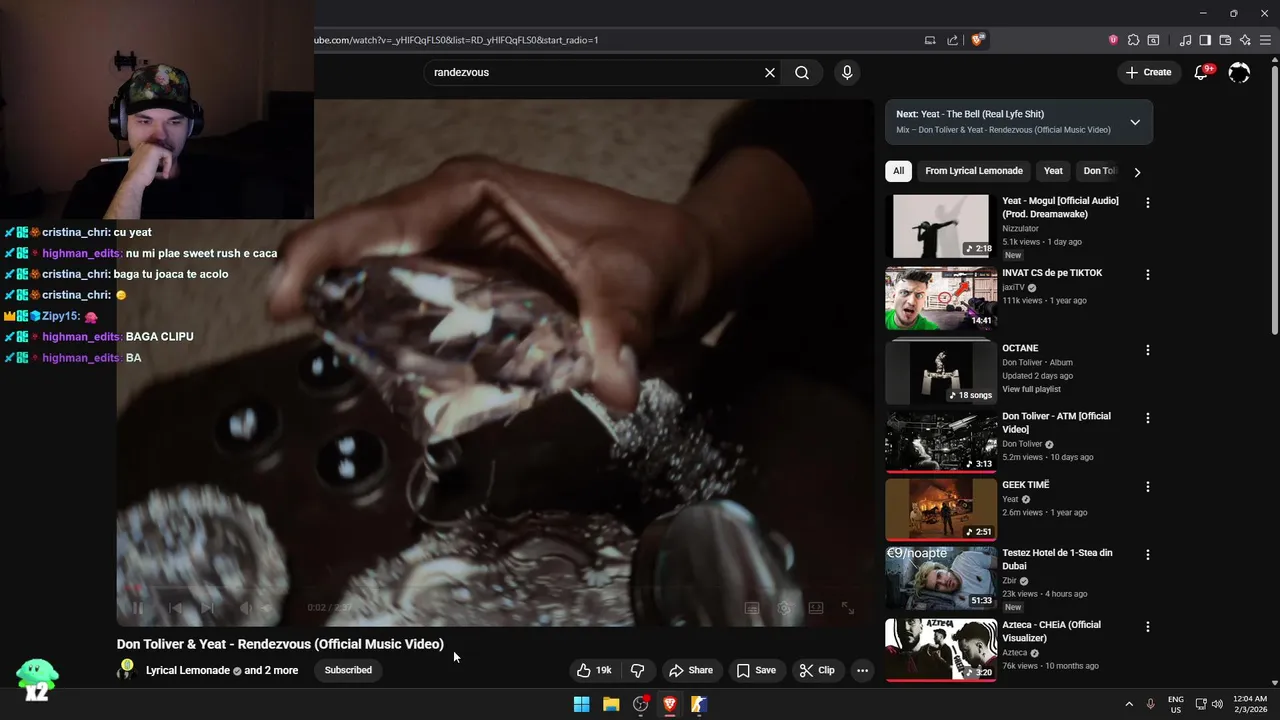The image size is (1280, 720).
Task: Open Azteca - CHEiA Official Visualizer video
Action: (x=1051, y=631)
